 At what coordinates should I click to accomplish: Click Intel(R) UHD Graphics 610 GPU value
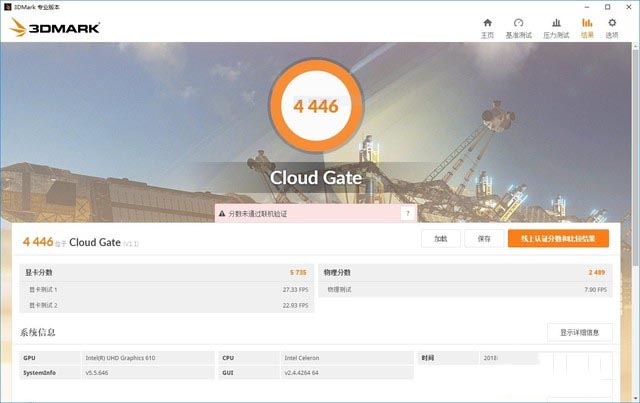pyautogui.click(x=120, y=358)
